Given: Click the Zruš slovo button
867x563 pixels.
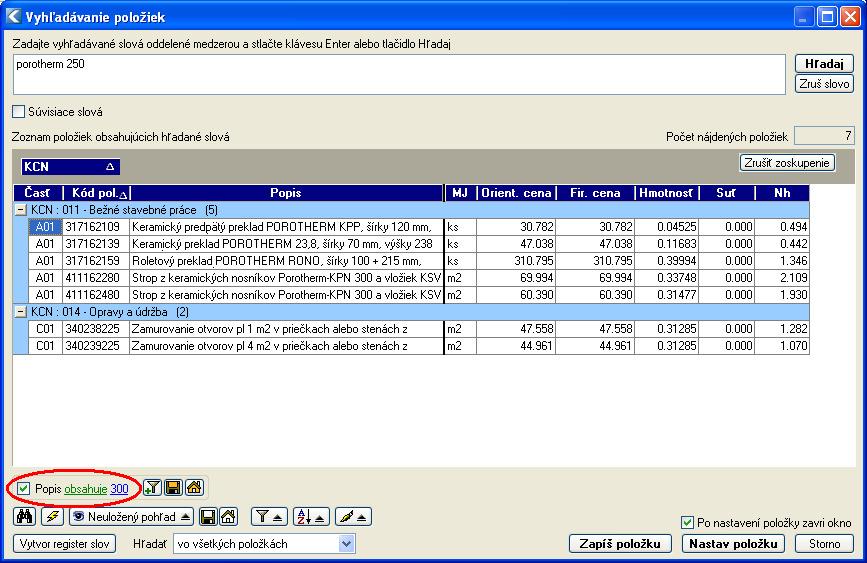Looking at the screenshot, I should [x=824, y=84].
